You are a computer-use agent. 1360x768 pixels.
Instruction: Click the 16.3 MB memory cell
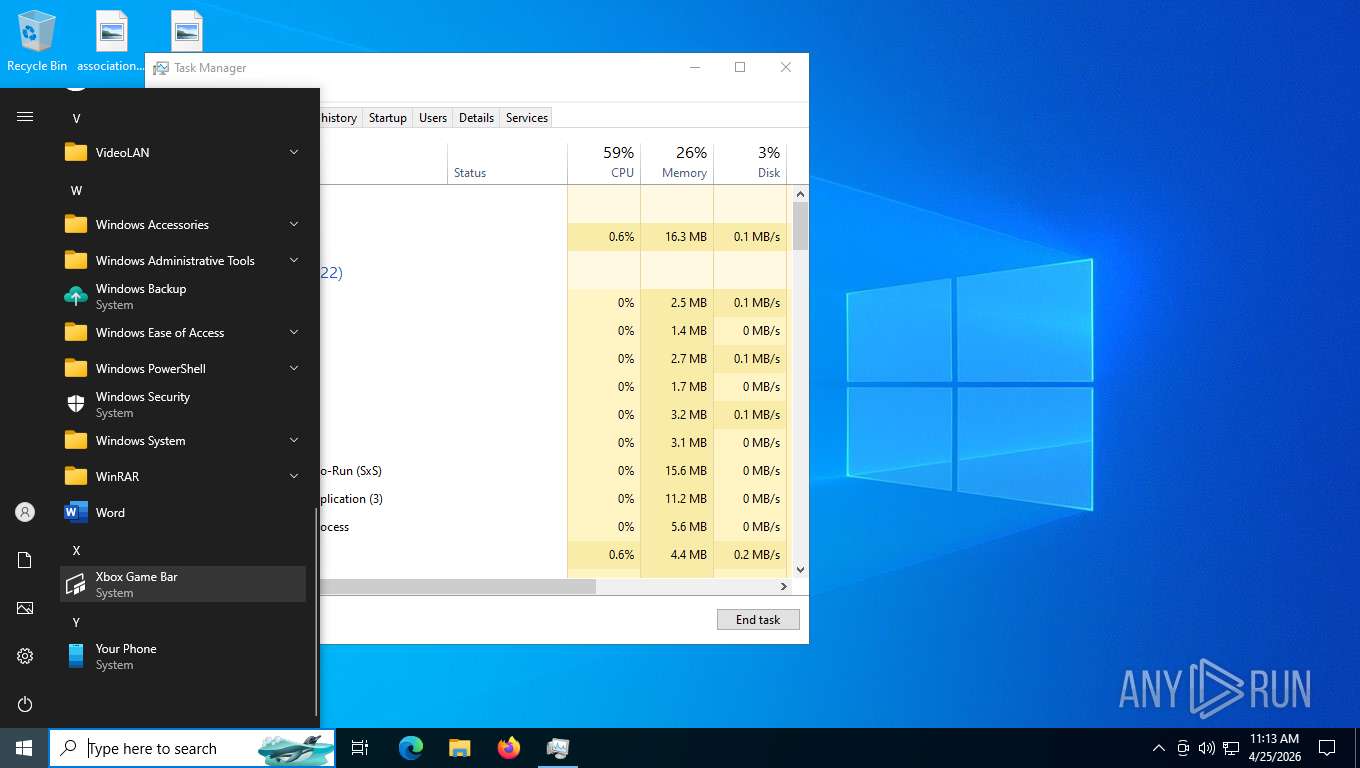tap(677, 237)
